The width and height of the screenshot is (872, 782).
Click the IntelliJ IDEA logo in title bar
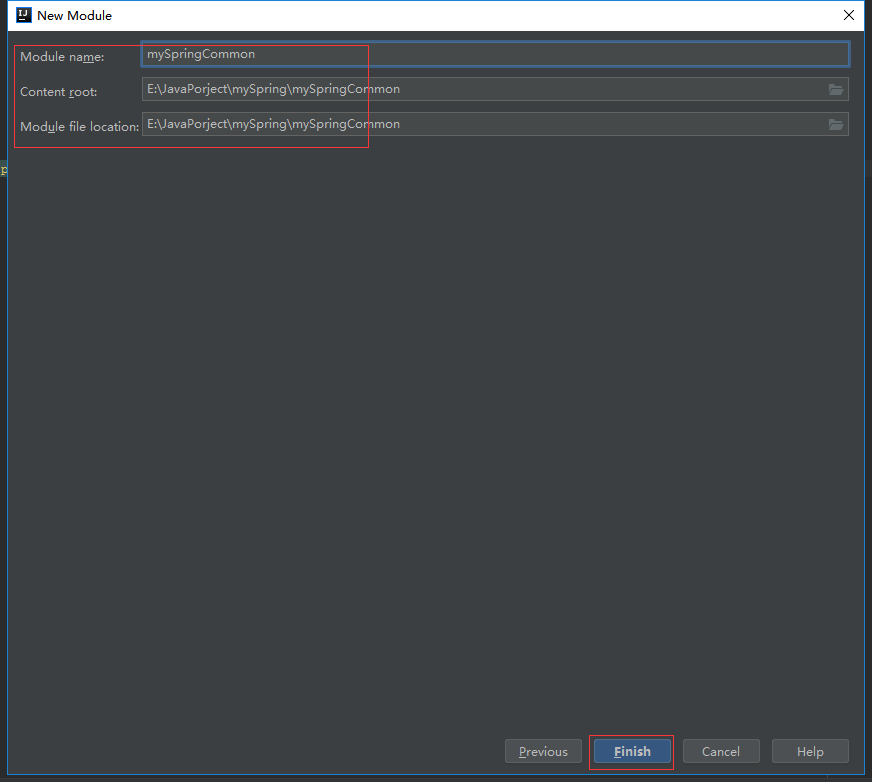pyautogui.click(x=24, y=15)
